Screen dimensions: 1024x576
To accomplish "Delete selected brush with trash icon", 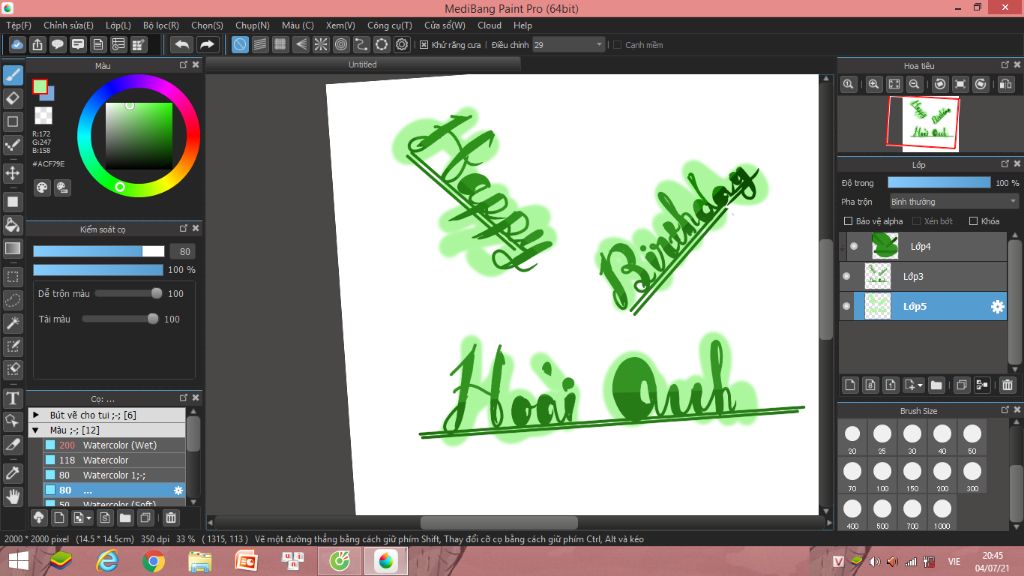I will (x=170, y=518).
